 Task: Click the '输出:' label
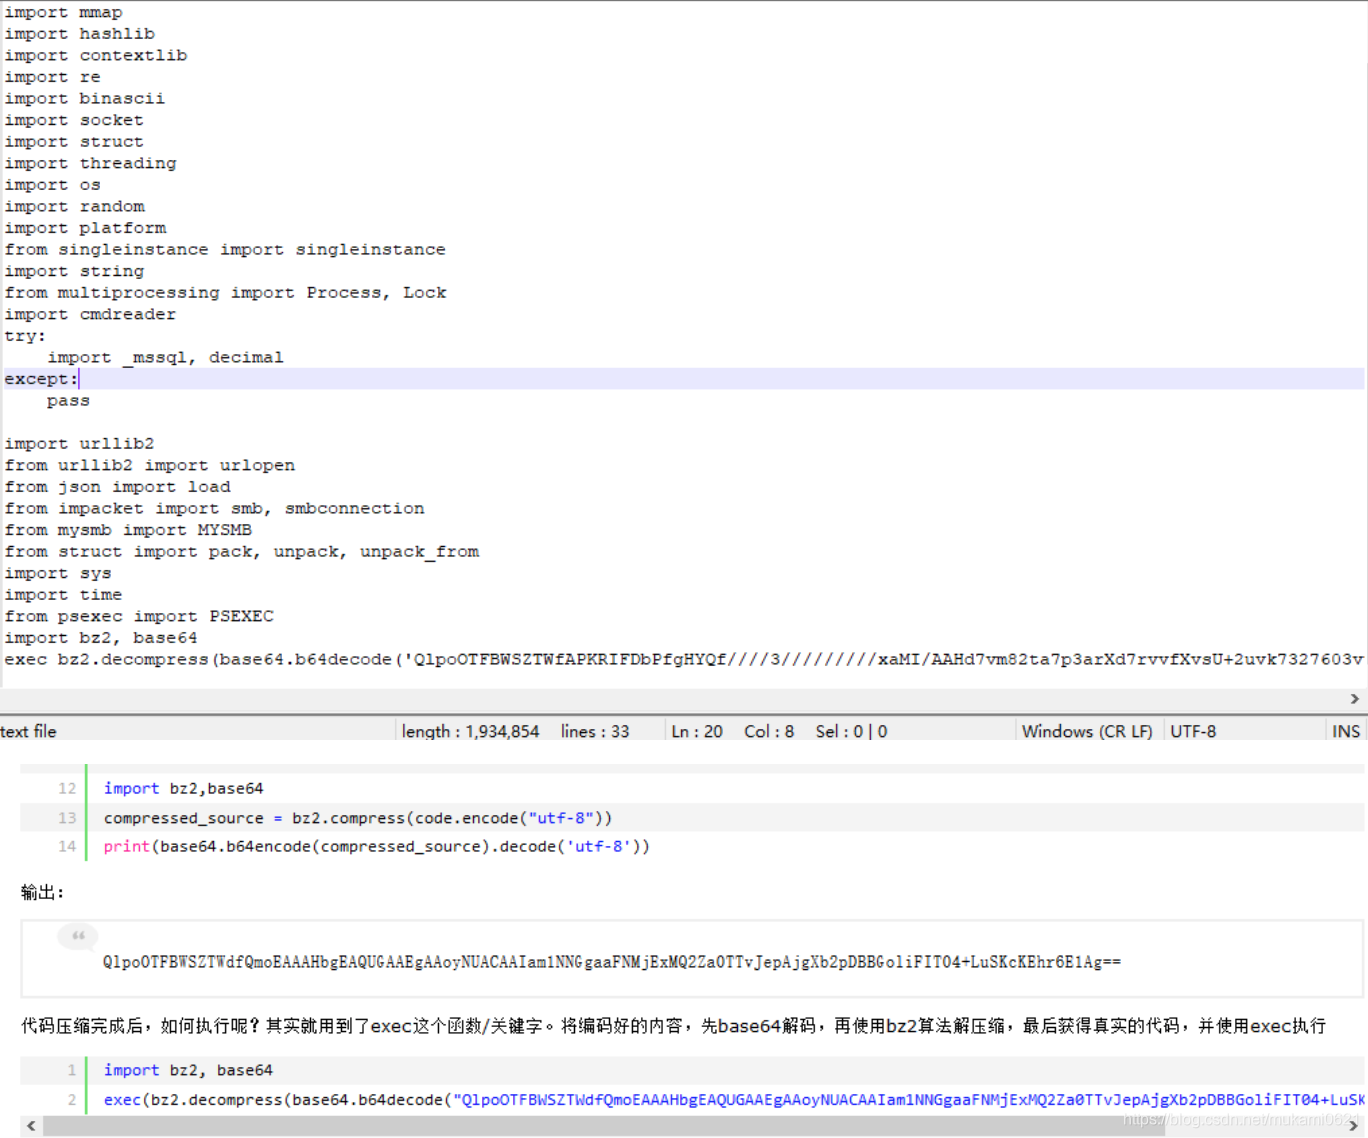(x=42, y=892)
